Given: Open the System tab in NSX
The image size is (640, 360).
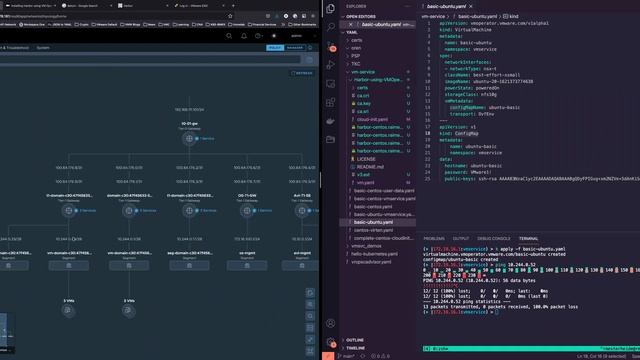Looking at the screenshot, I should click(43, 48).
